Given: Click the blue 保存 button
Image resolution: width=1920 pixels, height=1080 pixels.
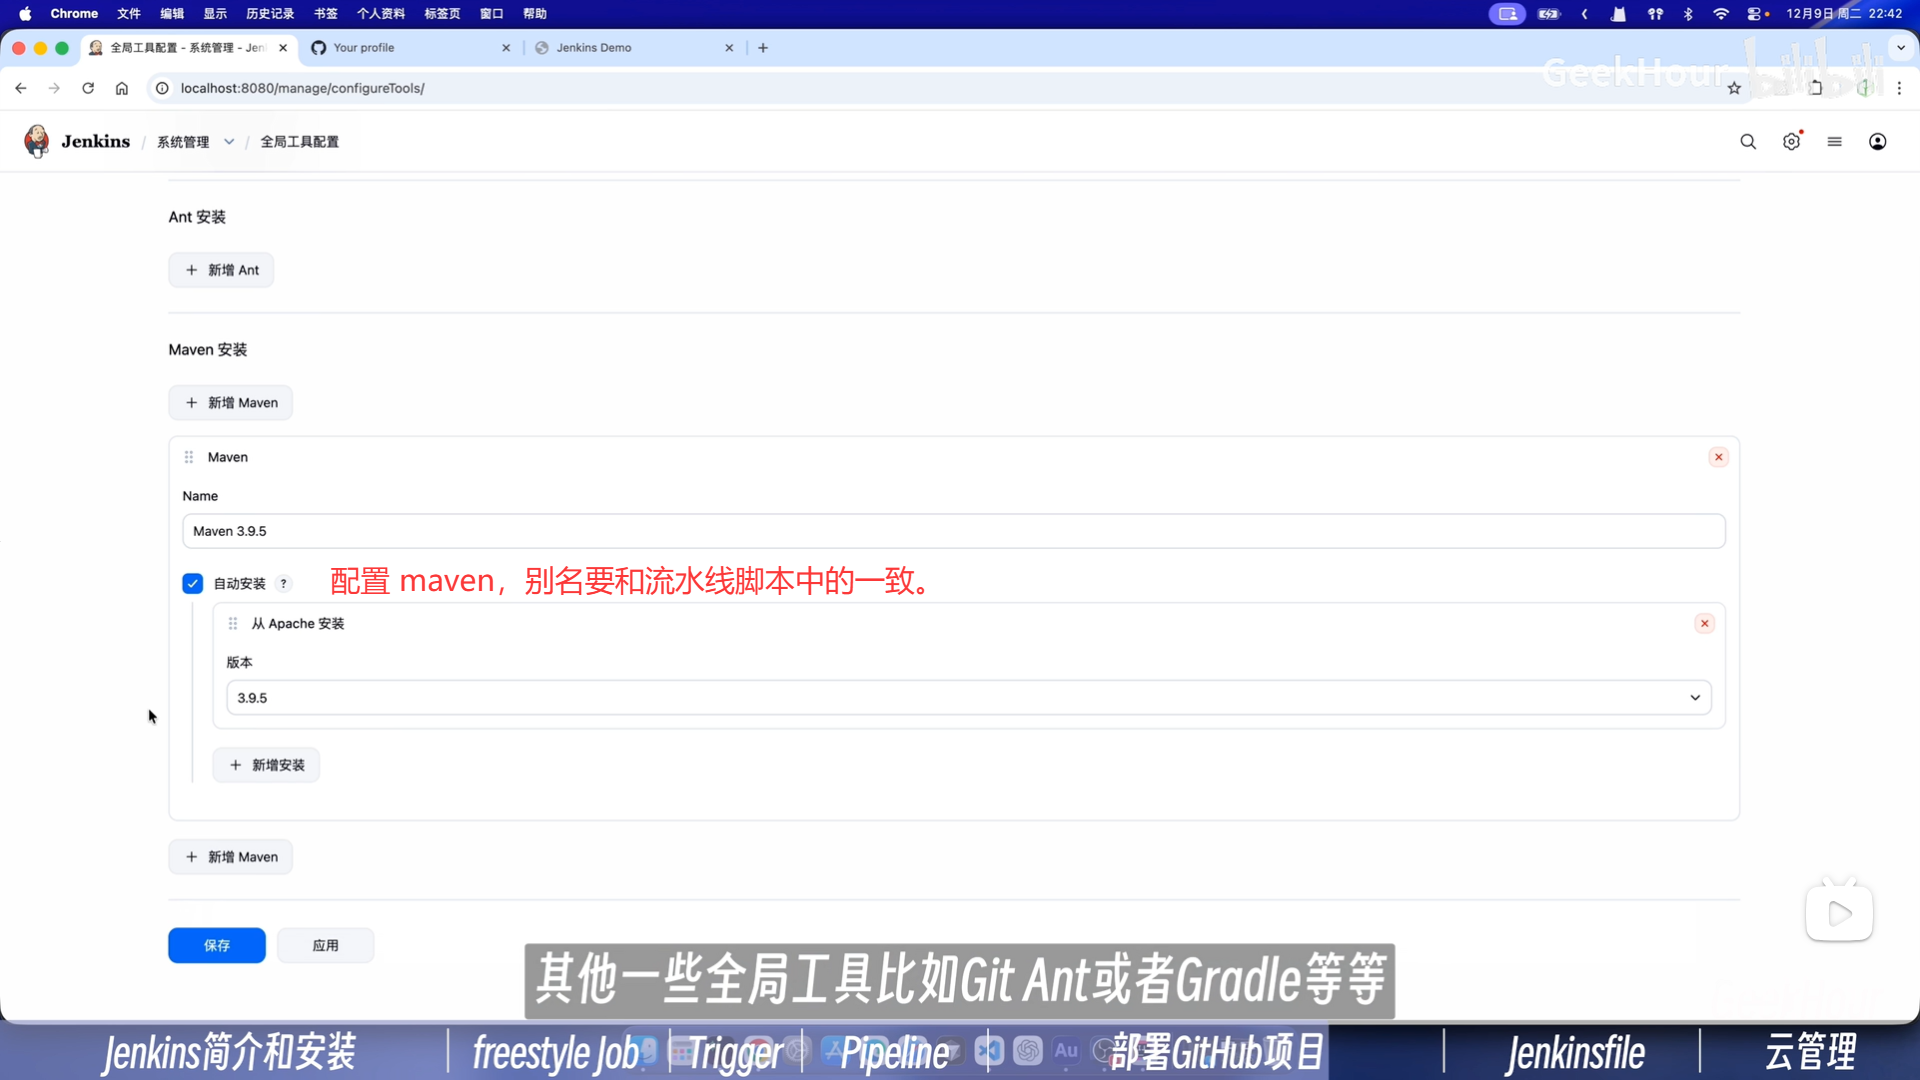Looking at the screenshot, I should [216, 945].
